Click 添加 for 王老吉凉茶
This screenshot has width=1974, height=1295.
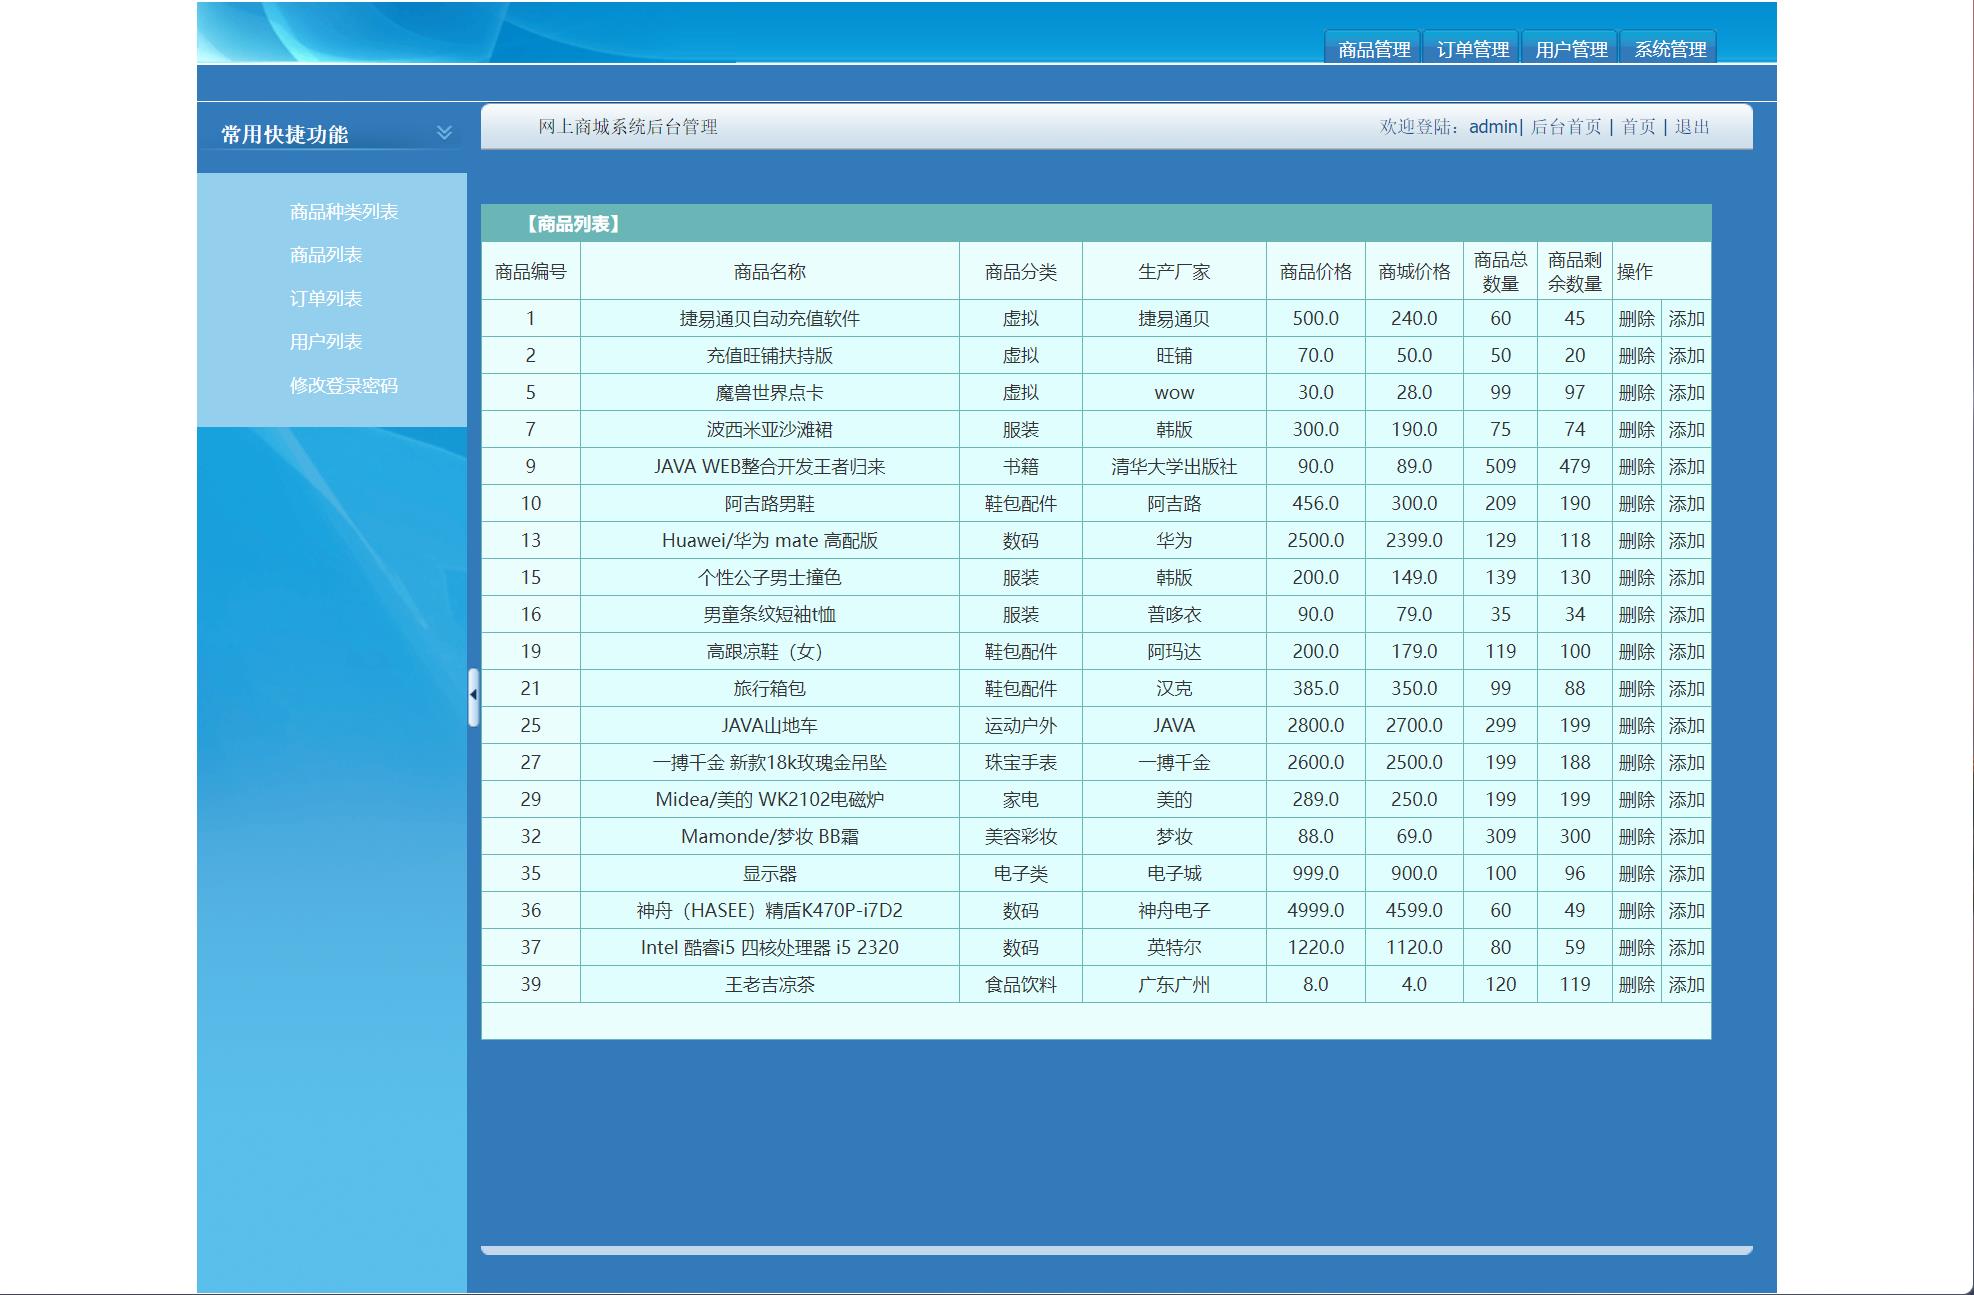1686,984
